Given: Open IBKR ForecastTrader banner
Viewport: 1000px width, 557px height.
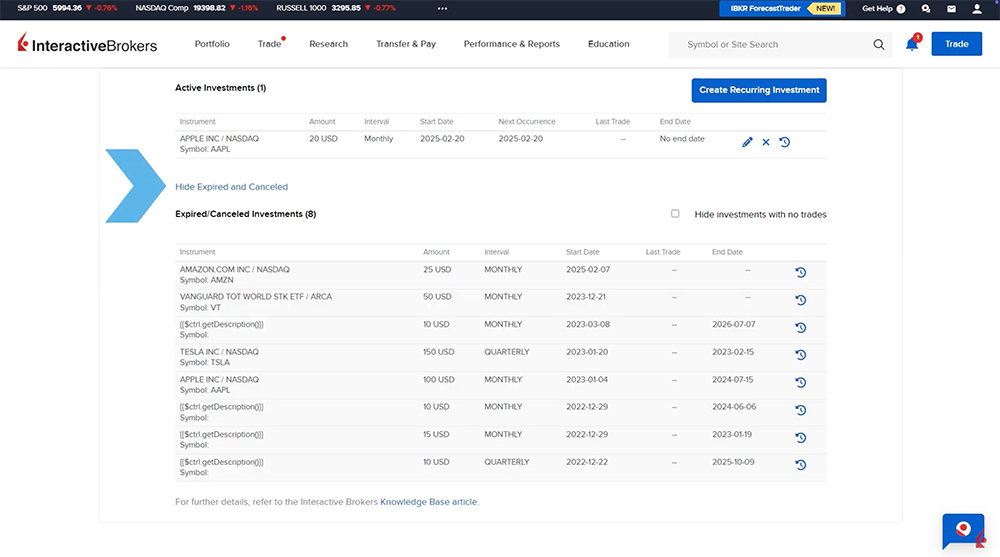Looking at the screenshot, I should click(x=782, y=8).
